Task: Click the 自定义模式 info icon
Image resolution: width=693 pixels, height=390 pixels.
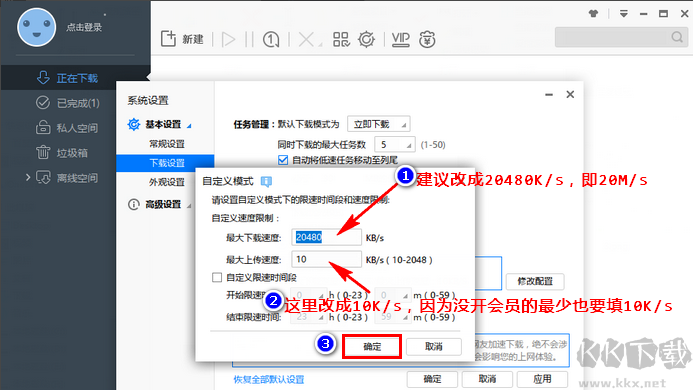Action: click(266, 181)
